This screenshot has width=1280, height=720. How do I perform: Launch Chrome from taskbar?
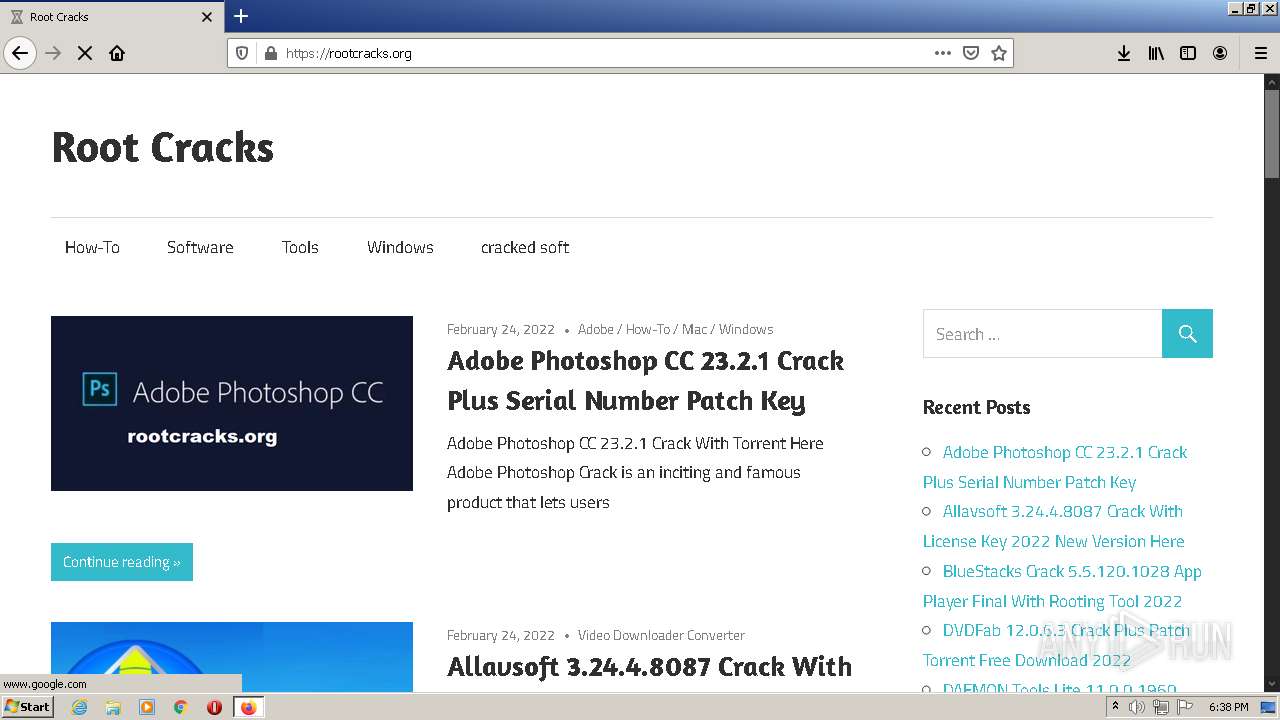(181, 707)
